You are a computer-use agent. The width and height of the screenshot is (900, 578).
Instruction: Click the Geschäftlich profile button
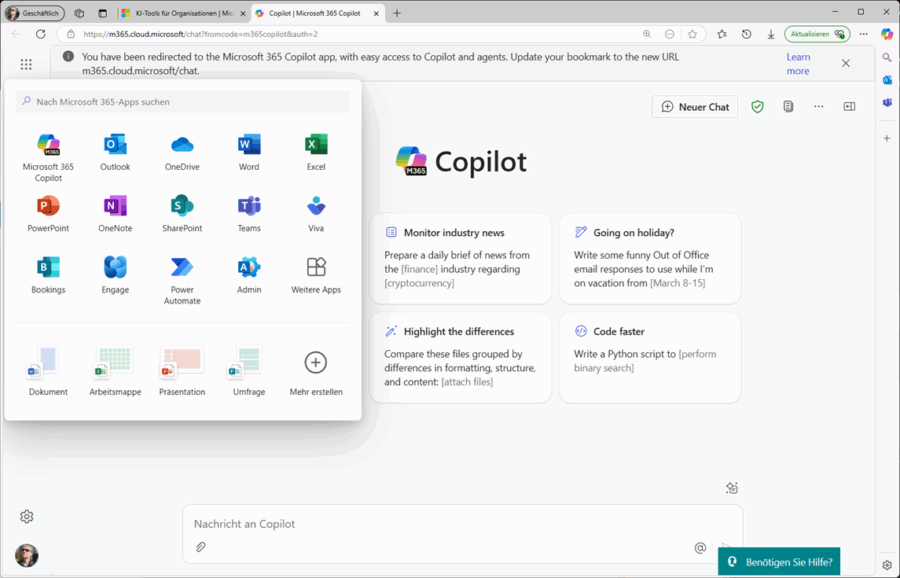(34, 13)
